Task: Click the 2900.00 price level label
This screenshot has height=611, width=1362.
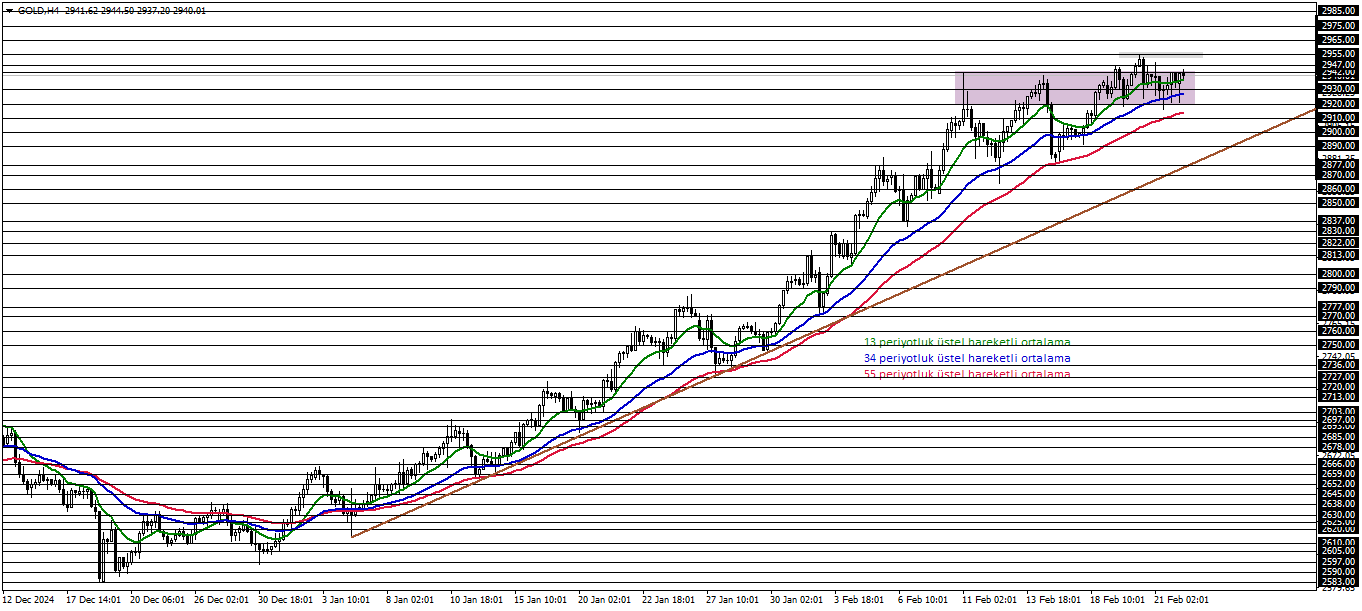Action: pos(1339,132)
